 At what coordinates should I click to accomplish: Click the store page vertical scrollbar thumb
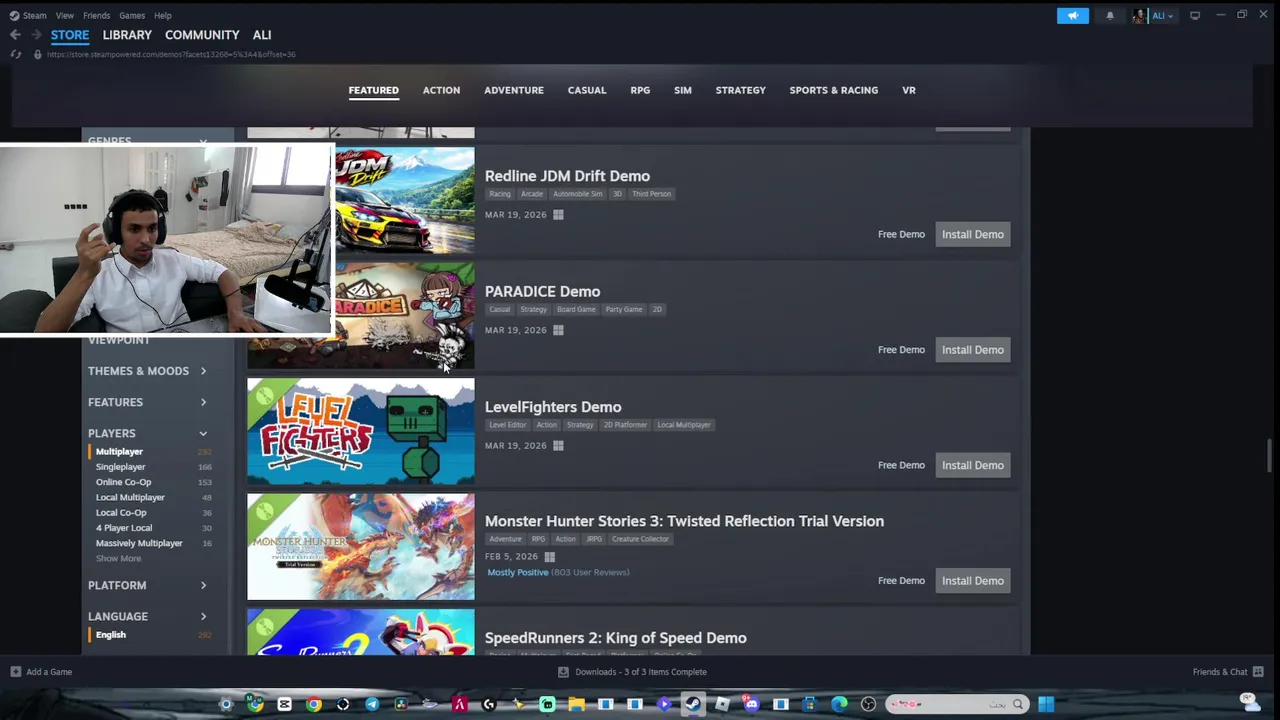coord(1270,456)
